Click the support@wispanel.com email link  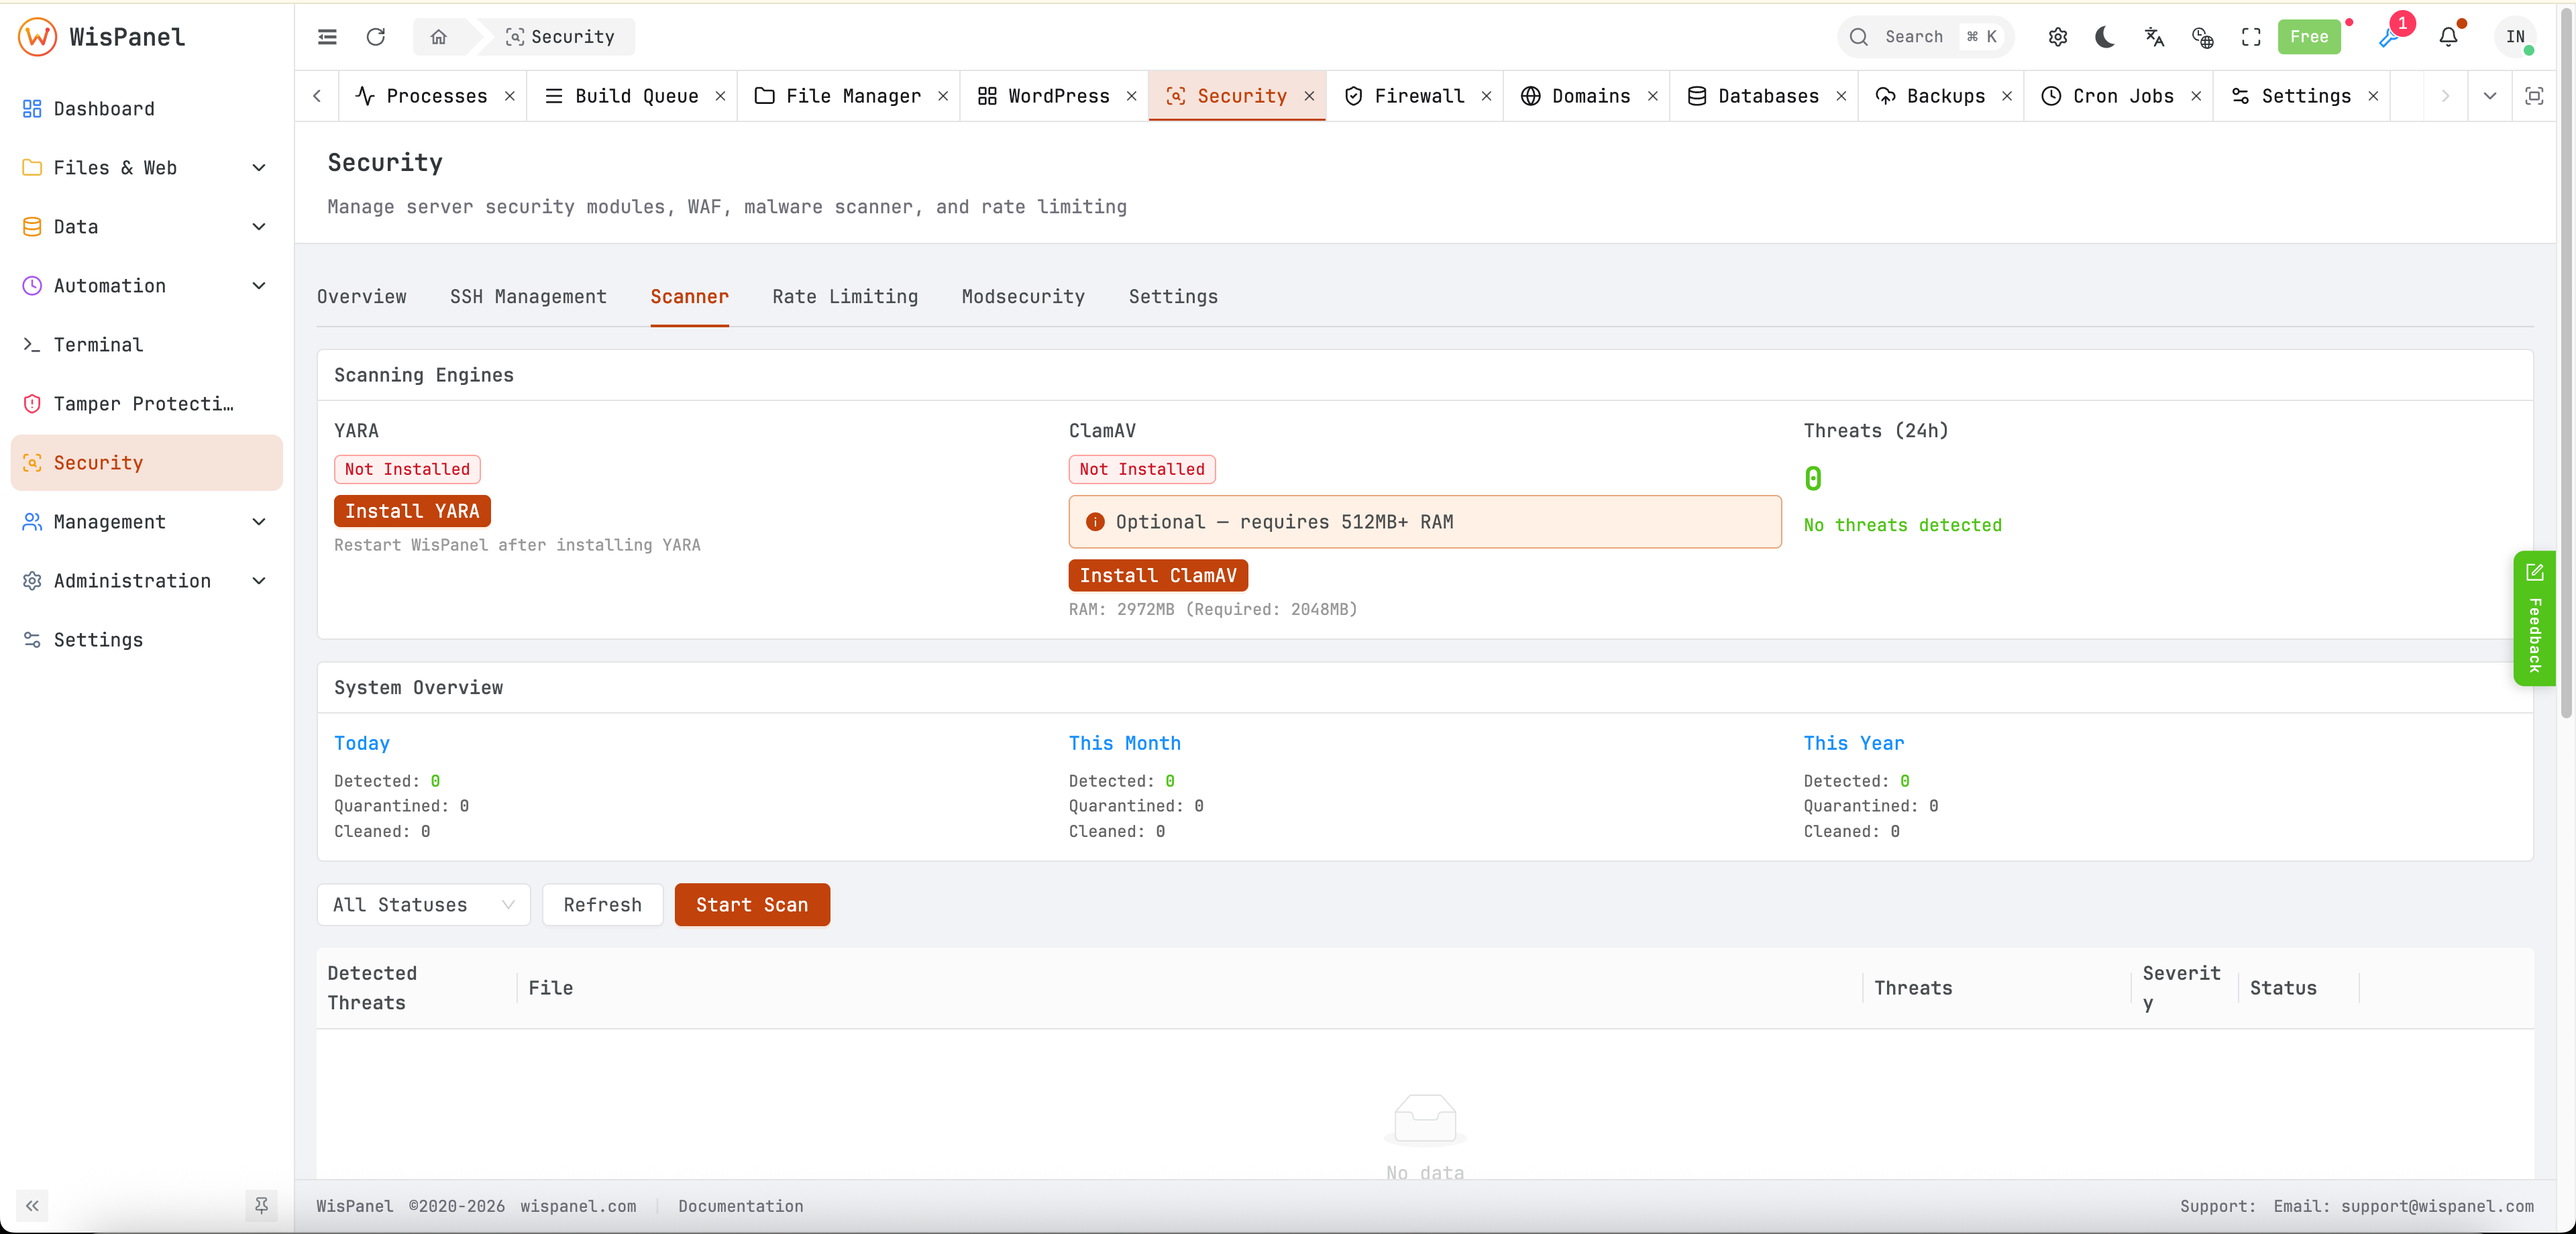(2437, 1206)
